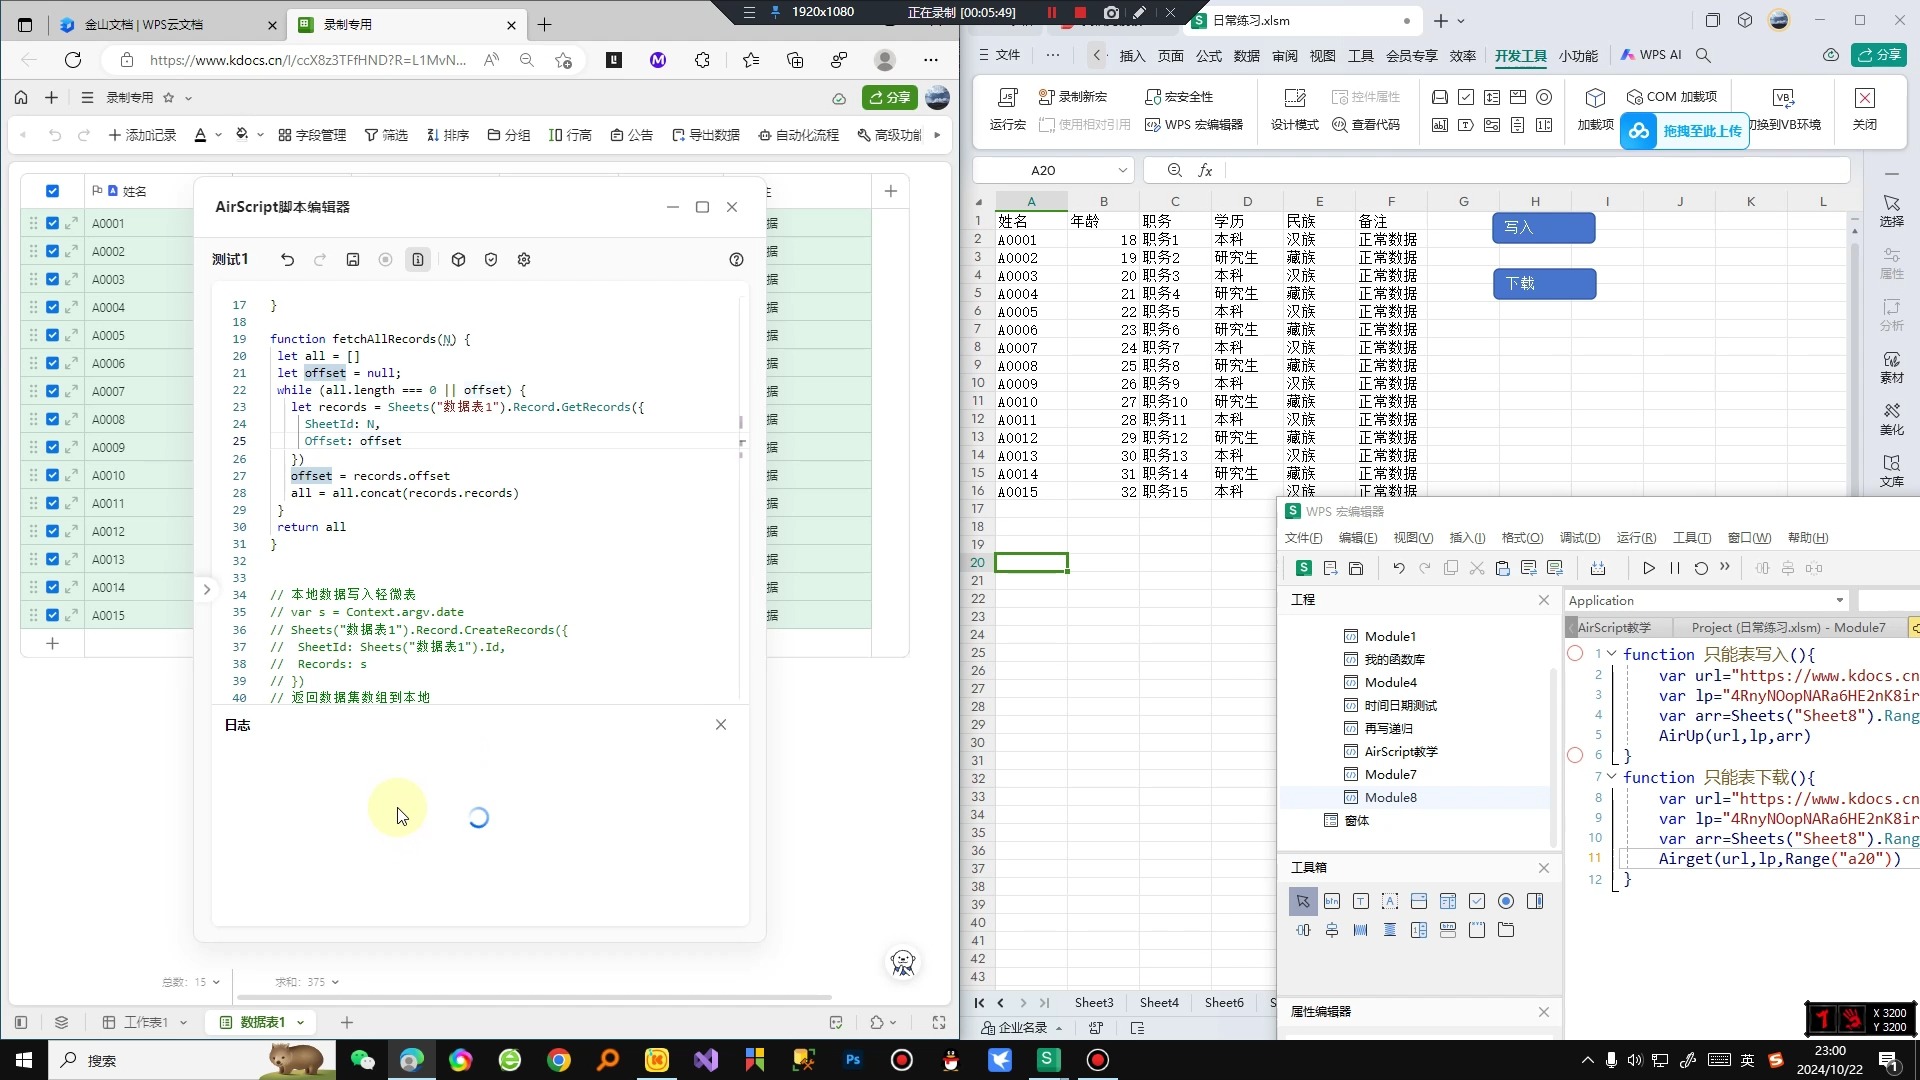The width and height of the screenshot is (1920, 1080).
Task: Open AirScript editor settings gear
Action: coord(524,260)
